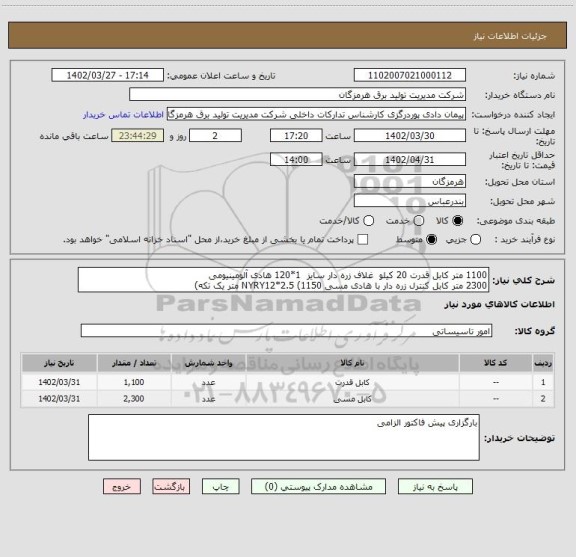Screen dimensions: 576x557
Task: Click the تعداد / مقدار column header
Action: pos(134,363)
